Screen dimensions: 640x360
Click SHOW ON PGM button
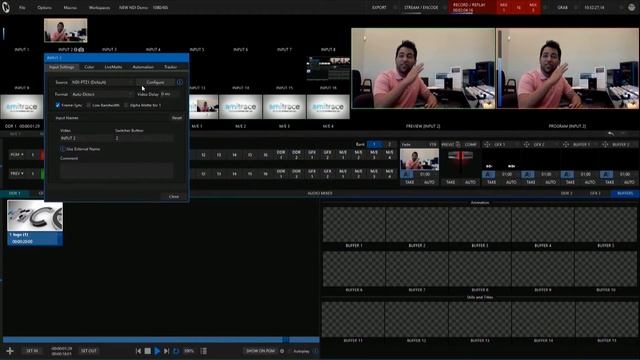[x=260, y=351]
